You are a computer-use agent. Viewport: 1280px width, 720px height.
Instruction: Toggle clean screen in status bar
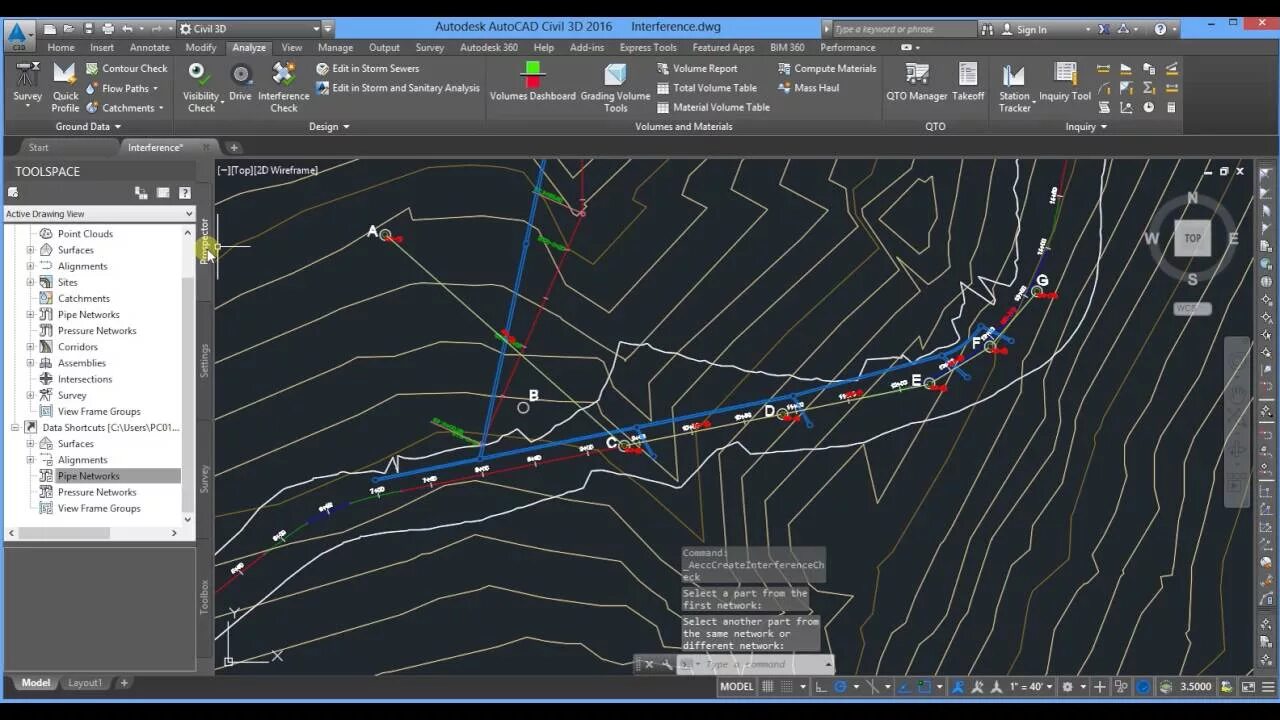point(1248,687)
